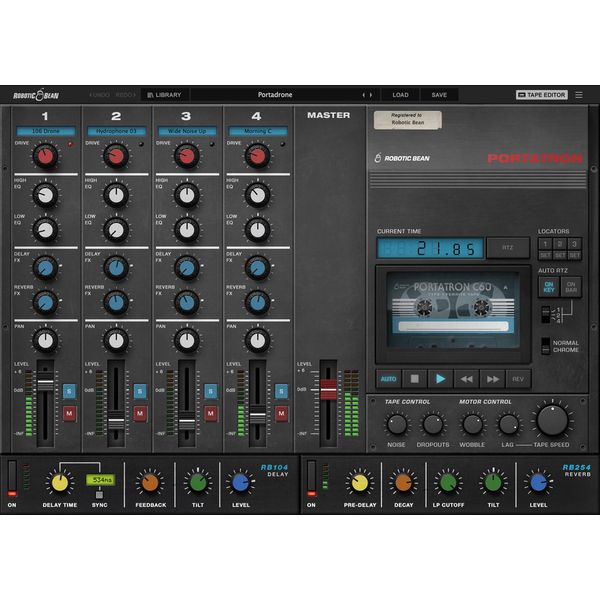Click the yellow Delay Time knob
This screenshot has height=600, width=600.
[59, 483]
